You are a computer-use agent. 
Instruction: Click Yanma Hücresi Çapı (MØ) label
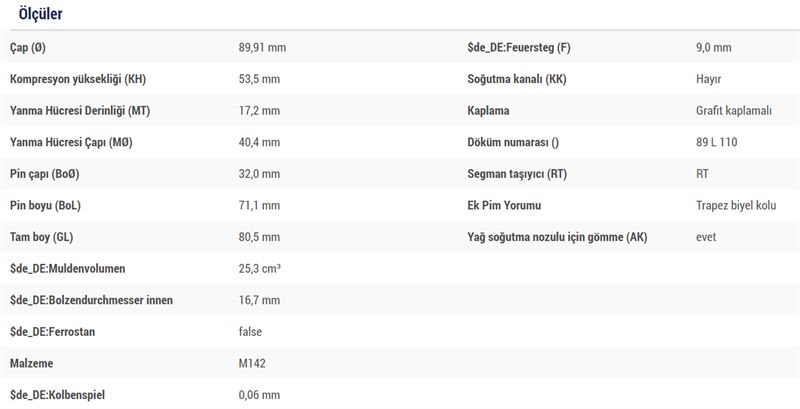(x=71, y=143)
